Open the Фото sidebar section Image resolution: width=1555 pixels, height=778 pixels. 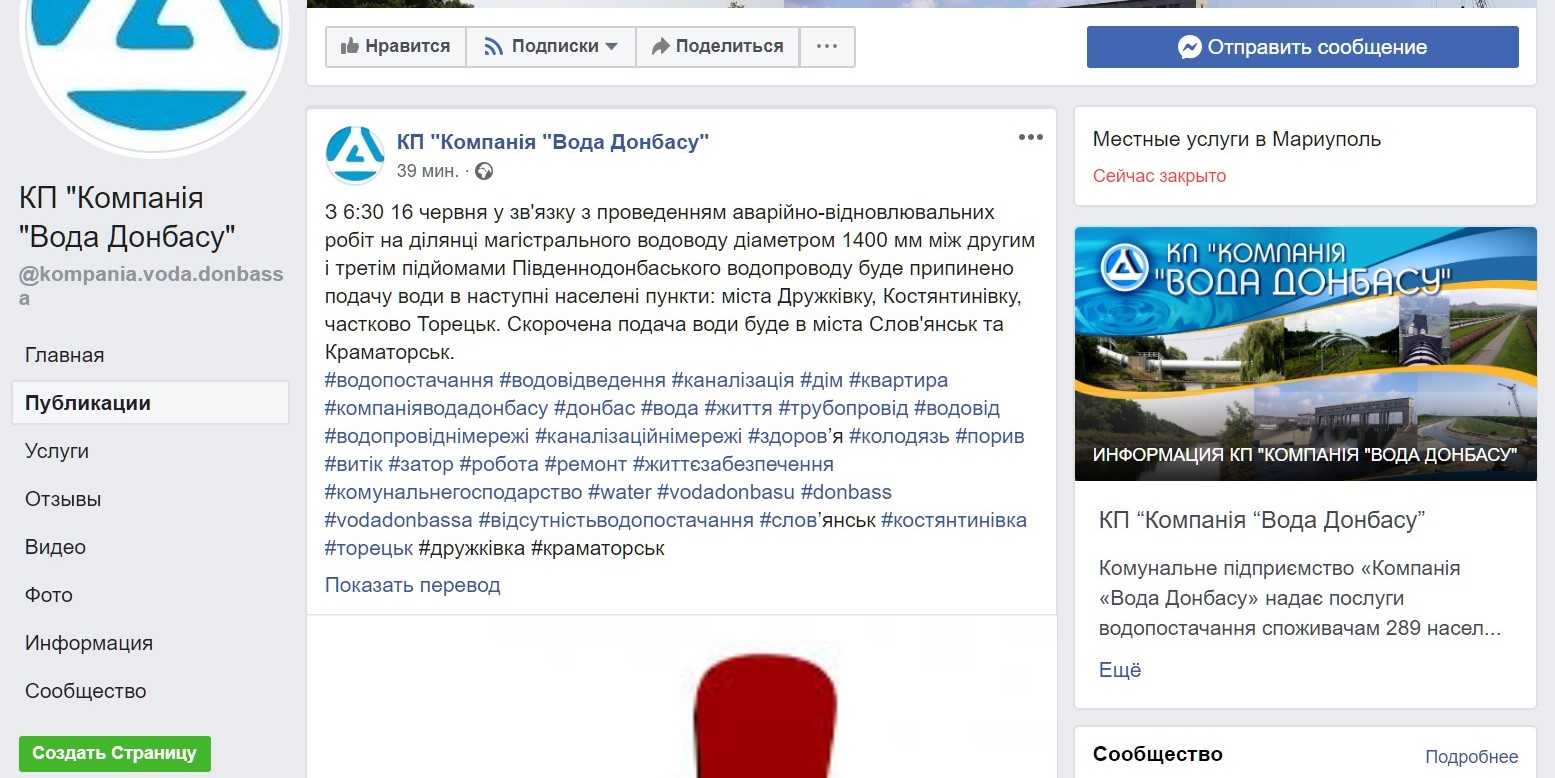(x=49, y=595)
